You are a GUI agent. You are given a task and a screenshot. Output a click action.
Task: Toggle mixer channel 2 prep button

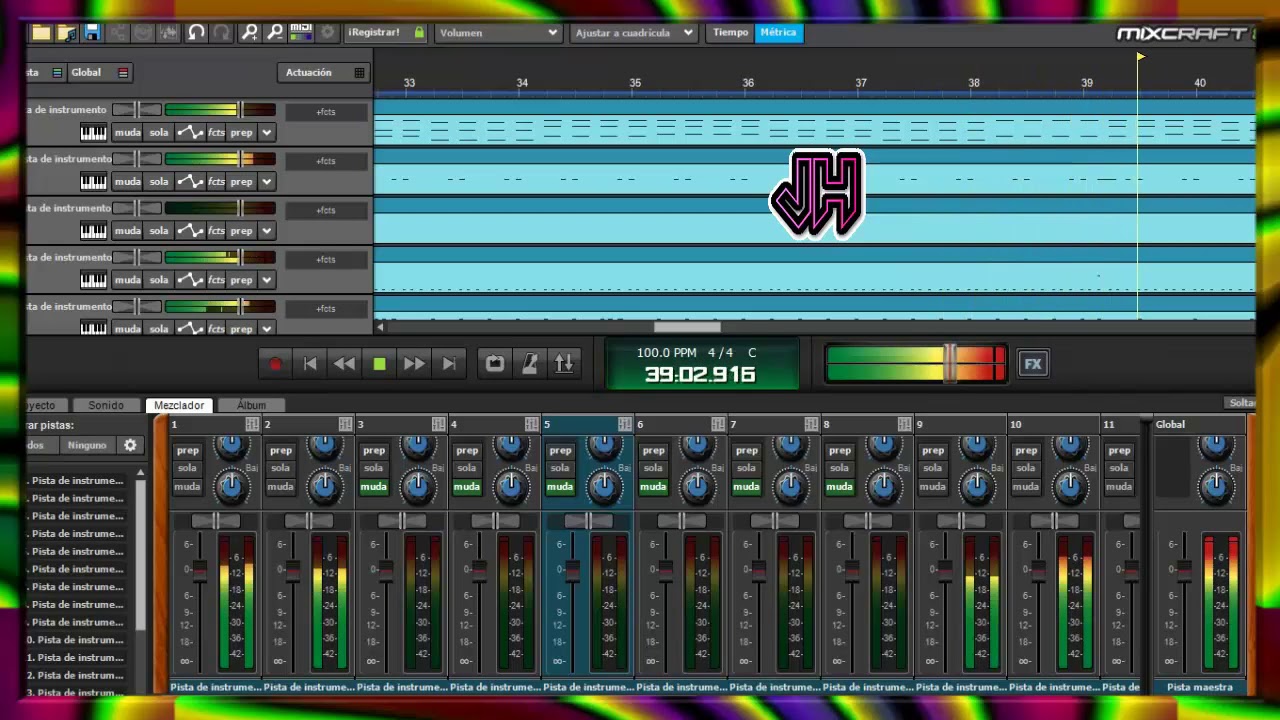pos(281,450)
